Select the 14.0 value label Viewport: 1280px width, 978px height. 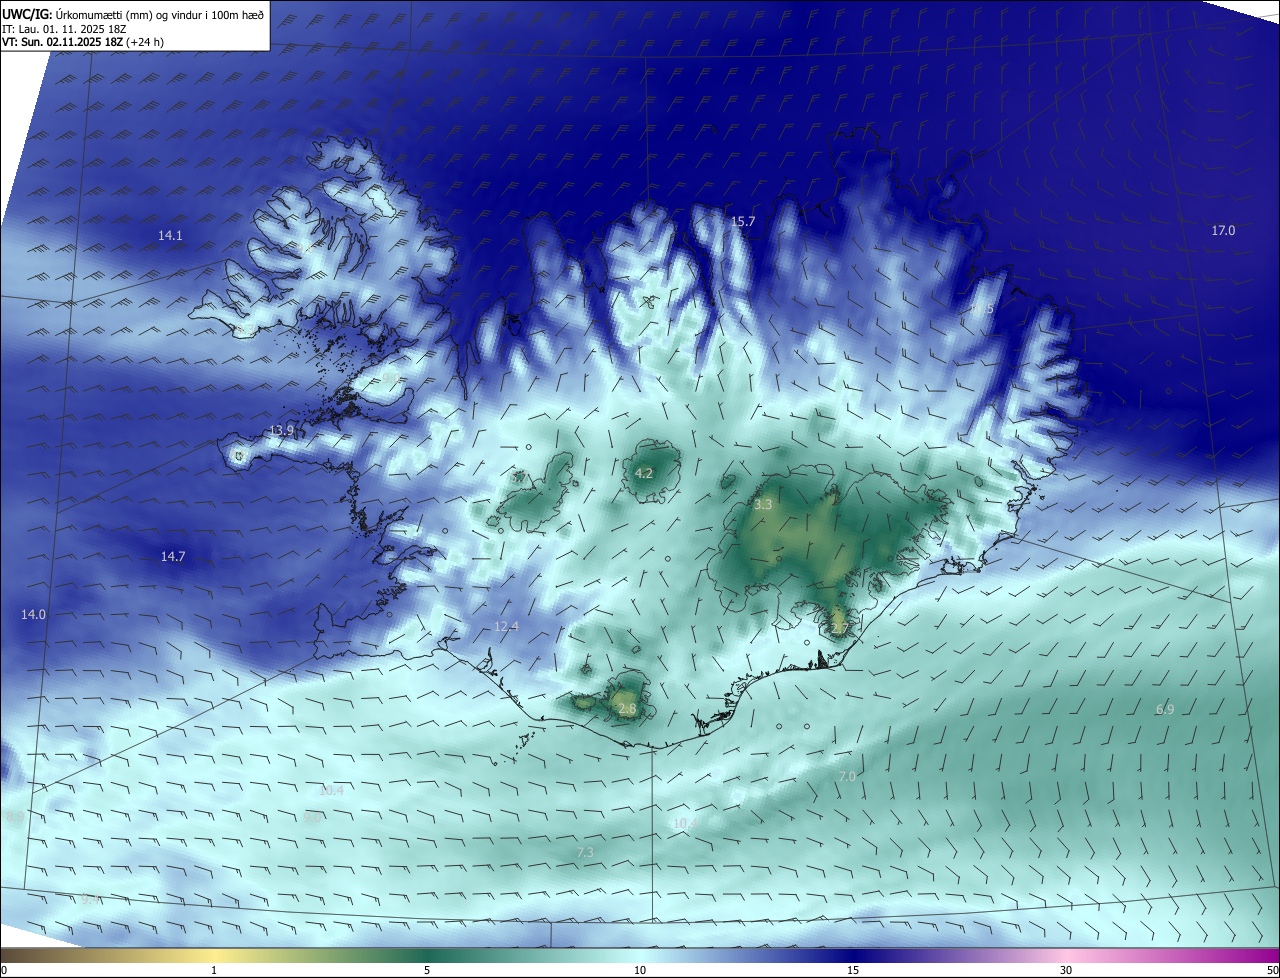(33, 615)
